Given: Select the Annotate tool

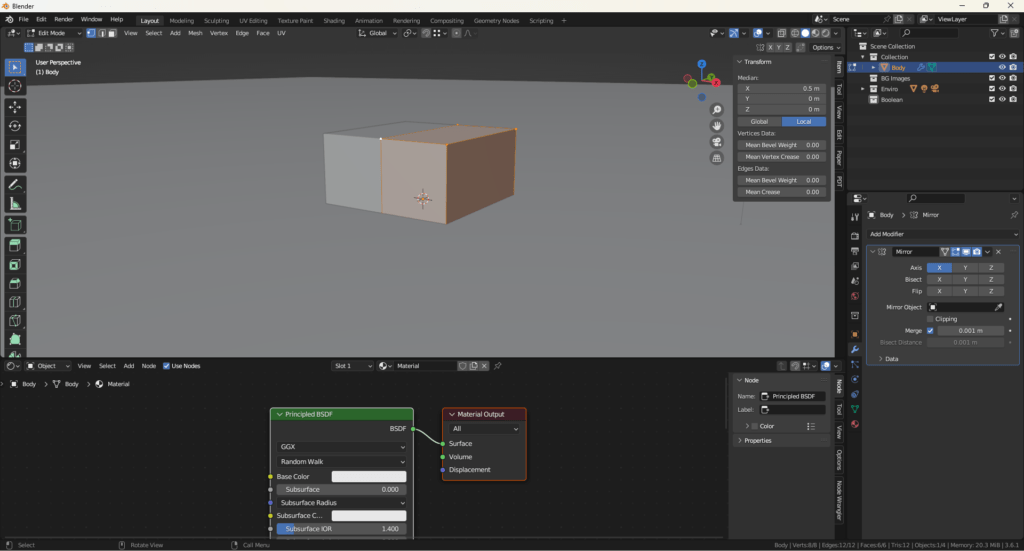Looking at the screenshot, I should click(15, 185).
